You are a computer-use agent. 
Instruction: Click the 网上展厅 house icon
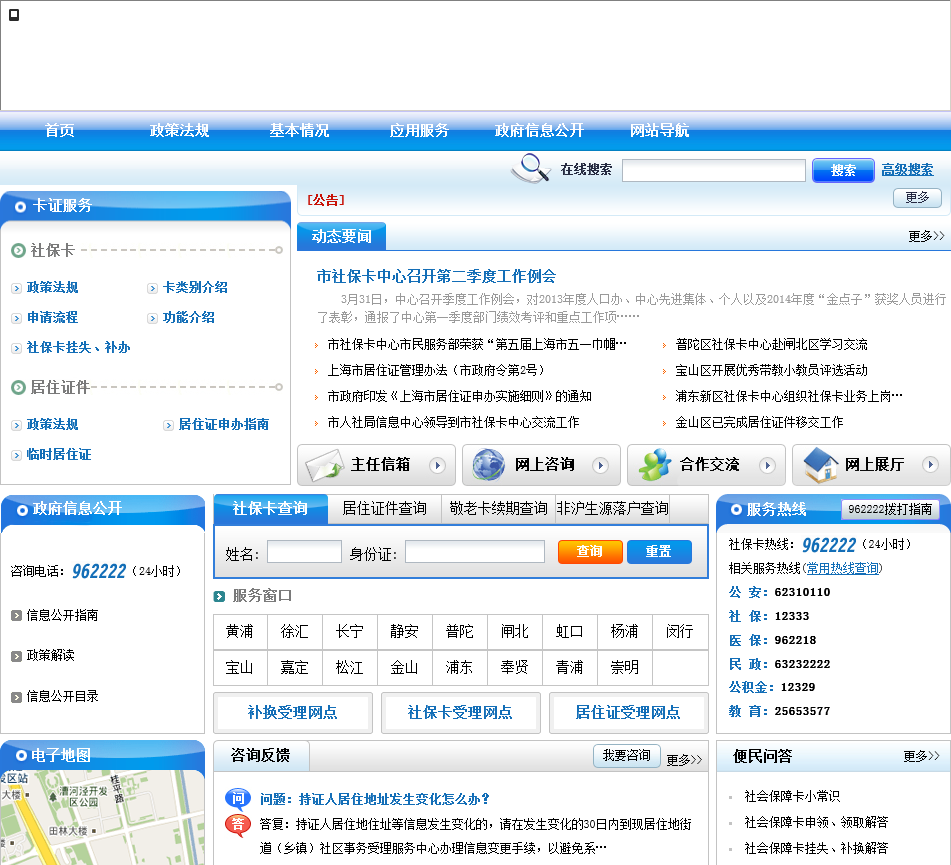(x=820, y=465)
